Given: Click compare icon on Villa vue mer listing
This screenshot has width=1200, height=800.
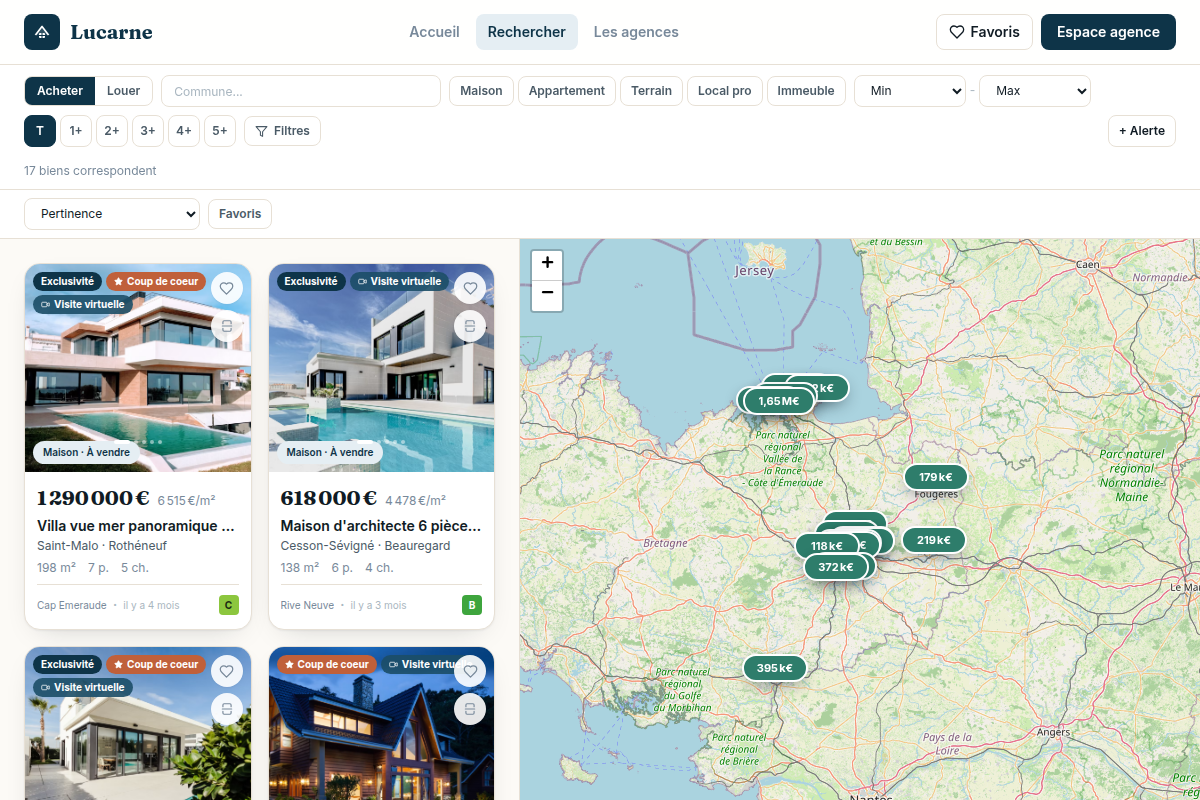Looking at the screenshot, I should [x=227, y=326].
